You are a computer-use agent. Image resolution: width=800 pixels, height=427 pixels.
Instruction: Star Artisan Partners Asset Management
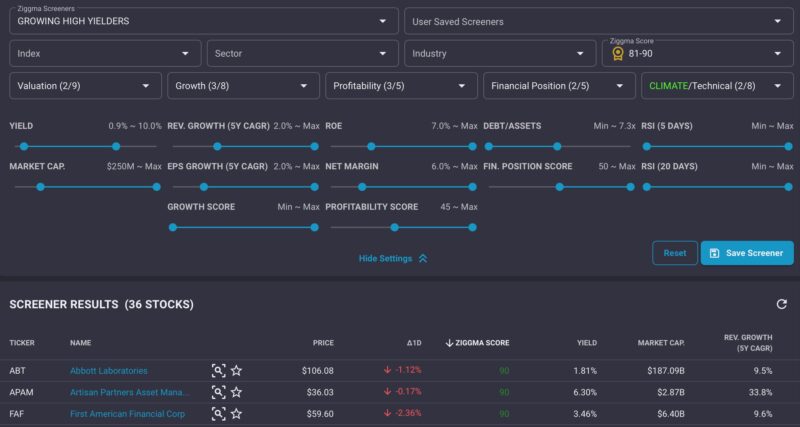236,392
